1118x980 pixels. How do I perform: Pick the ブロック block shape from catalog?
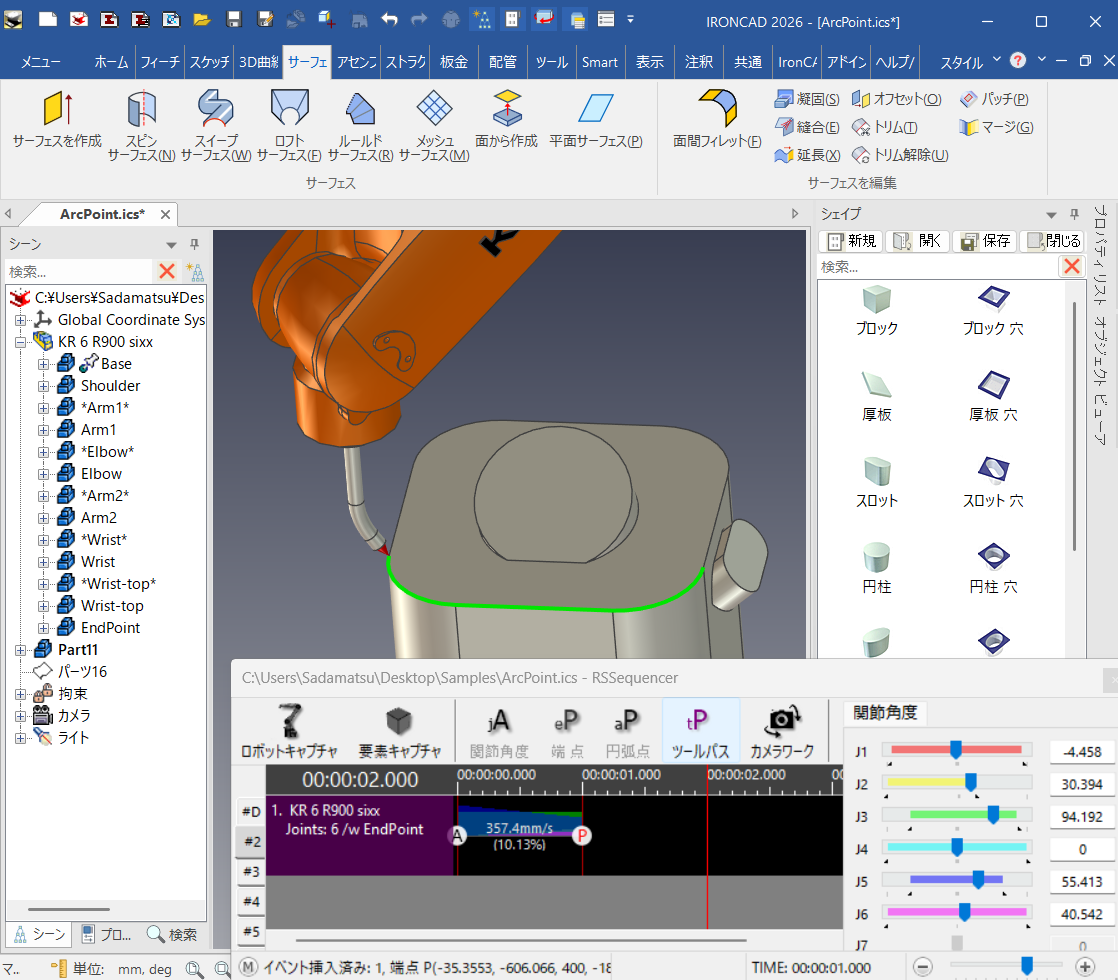876,310
